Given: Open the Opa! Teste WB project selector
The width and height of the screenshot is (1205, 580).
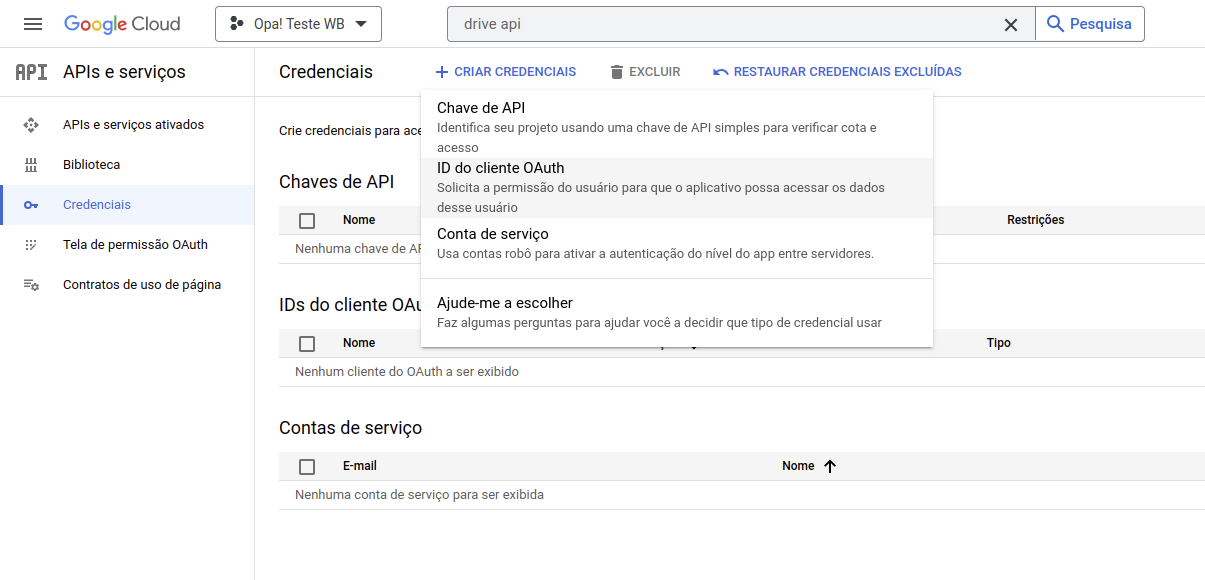Looking at the screenshot, I should click(x=298, y=24).
